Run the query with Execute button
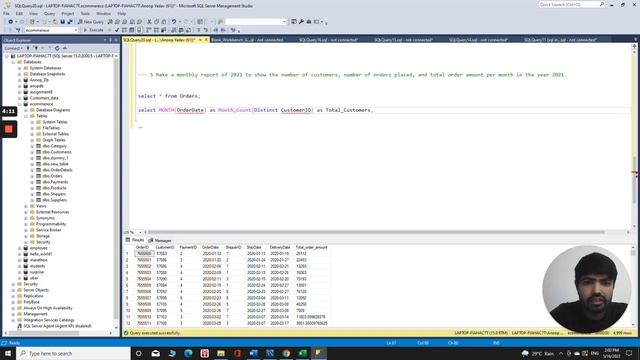Screen dimensions: 640x360 point(93,30)
